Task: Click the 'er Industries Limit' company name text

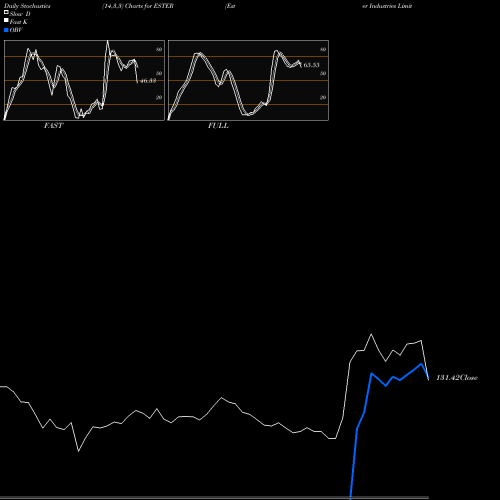Action: pos(387,6)
